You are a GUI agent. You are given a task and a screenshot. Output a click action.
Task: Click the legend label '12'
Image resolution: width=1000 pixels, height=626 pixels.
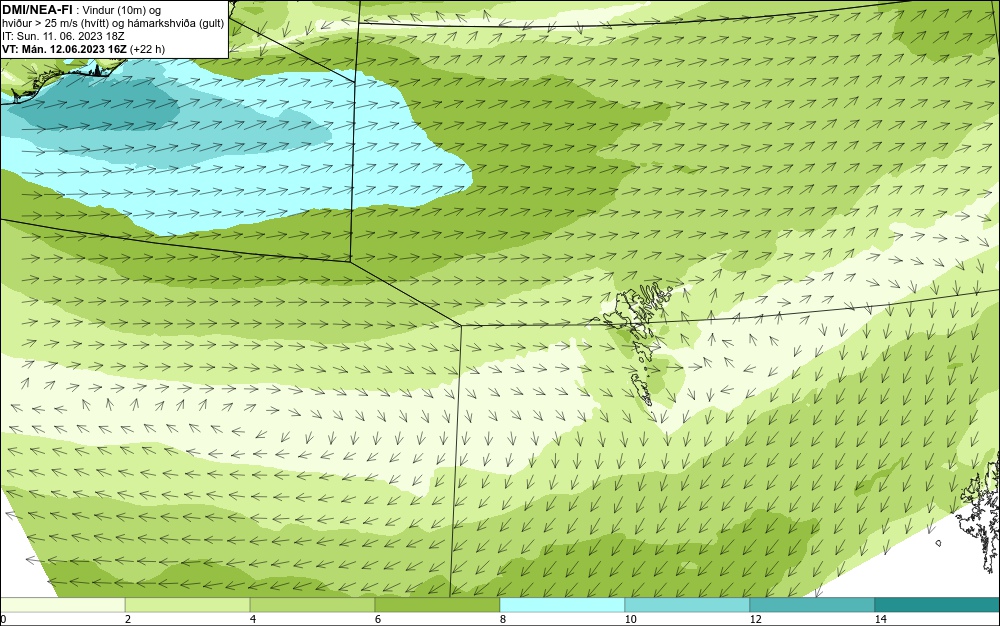tap(755, 619)
